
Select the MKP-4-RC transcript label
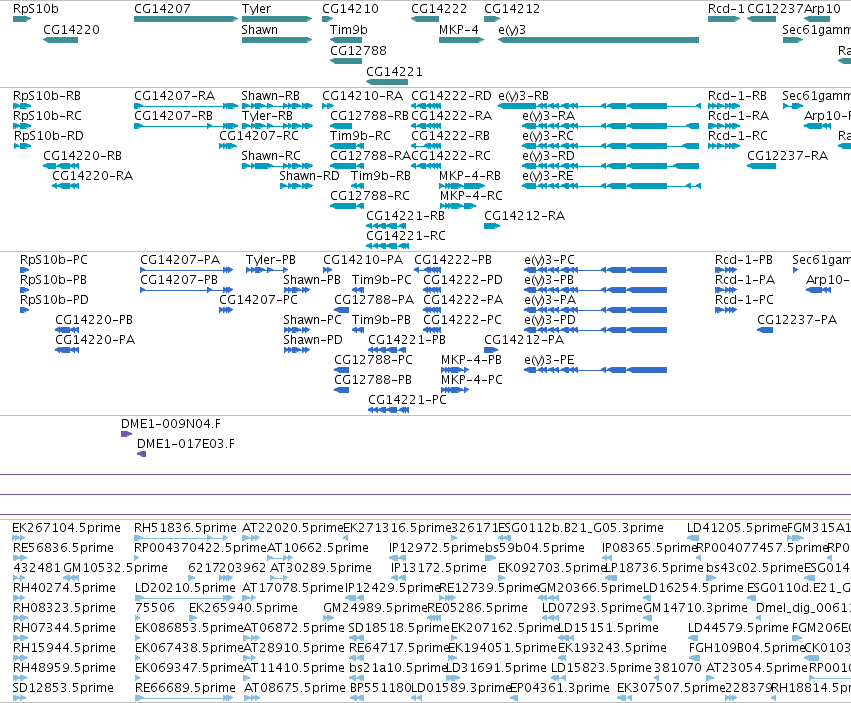pyautogui.click(x=471, y=195)
